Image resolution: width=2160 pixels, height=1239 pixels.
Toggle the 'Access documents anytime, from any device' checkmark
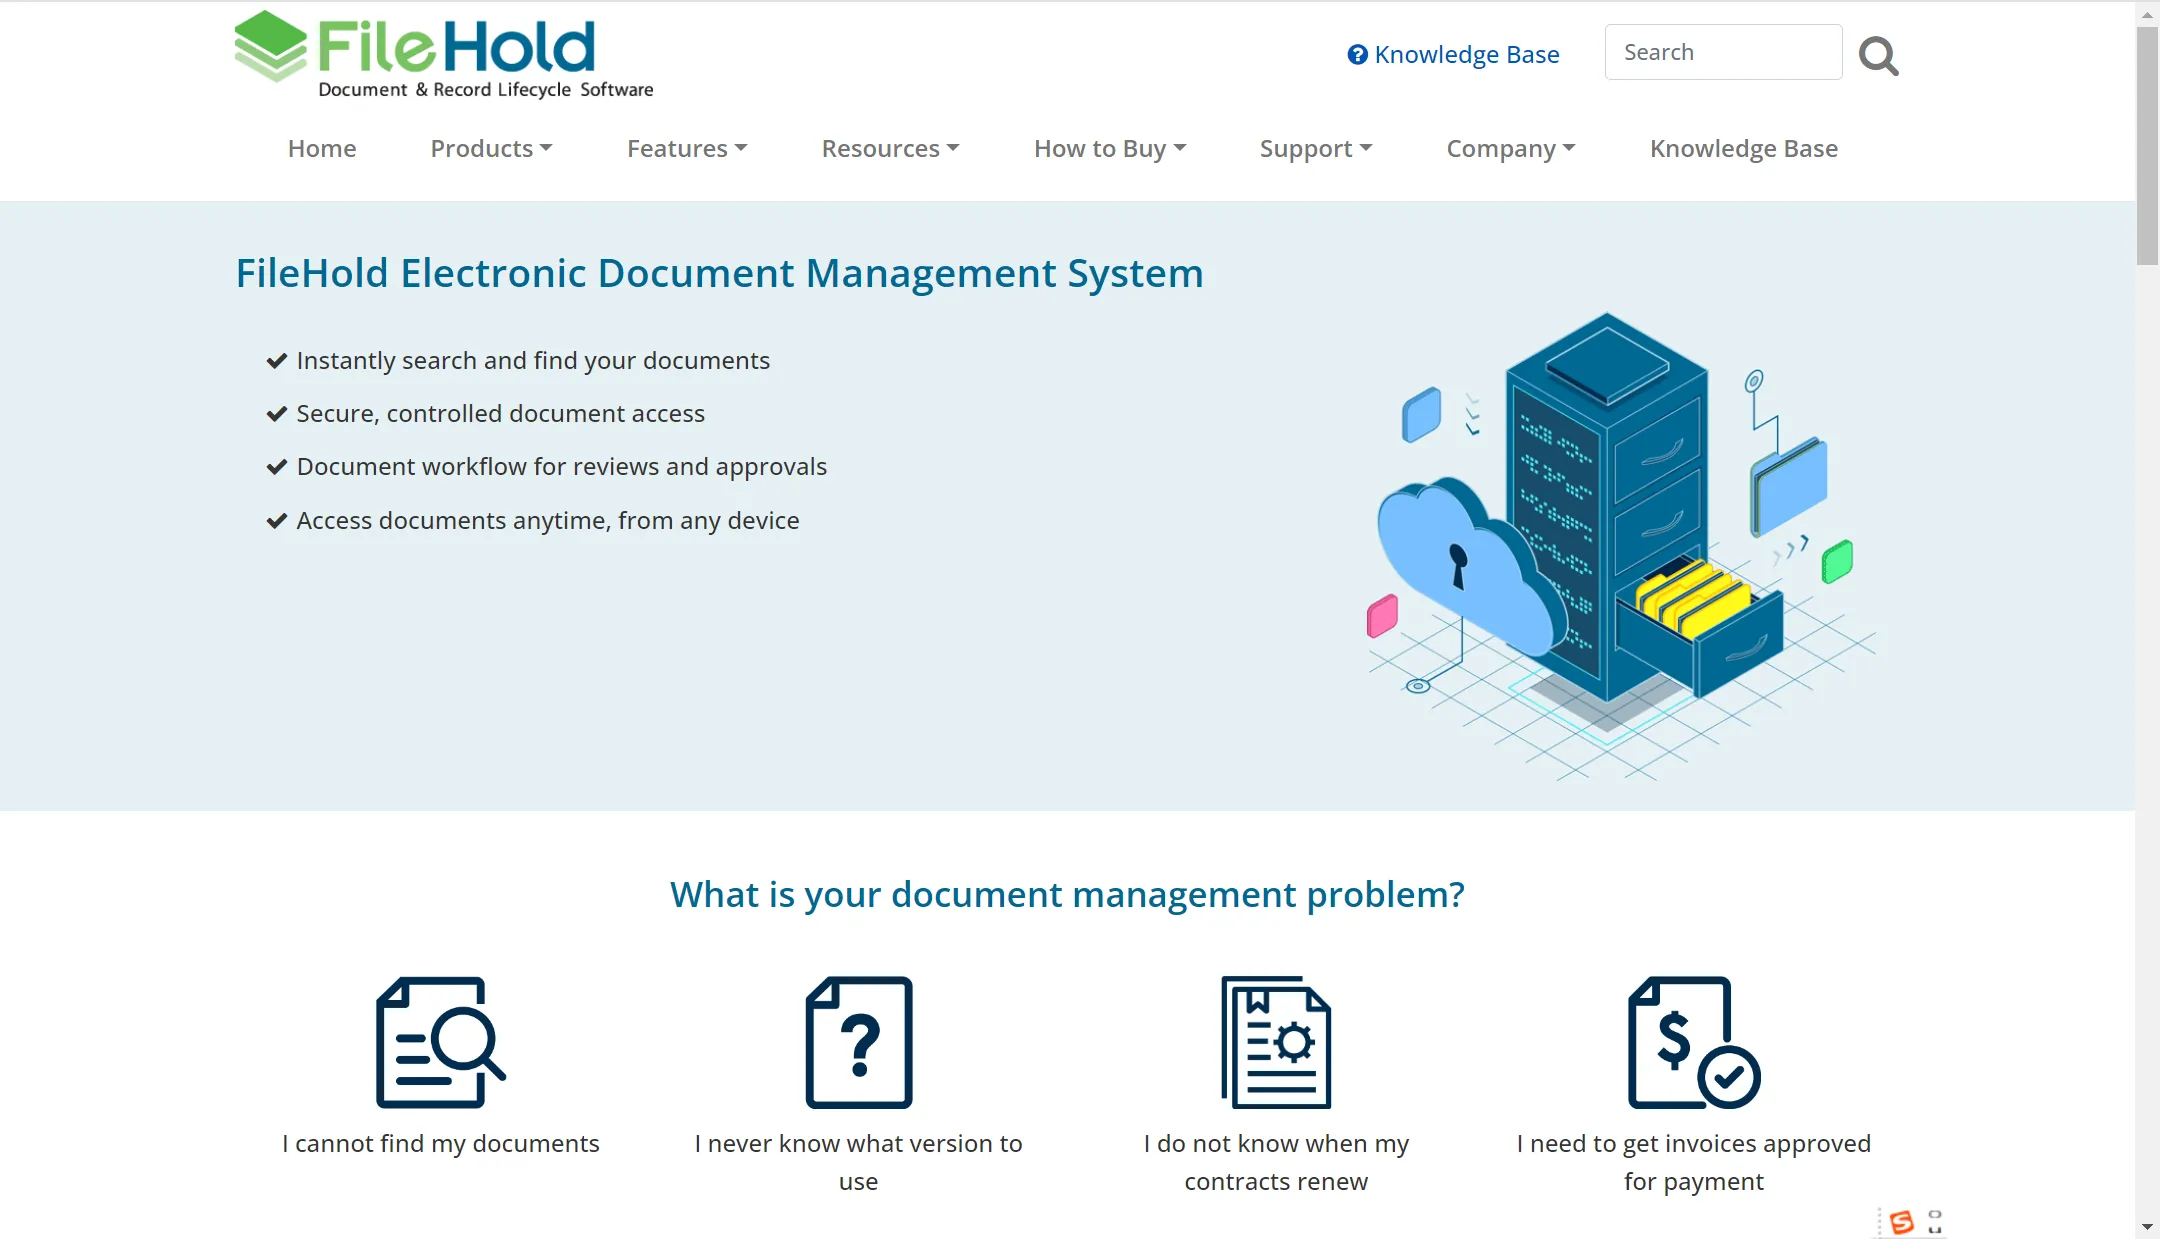[x=276, y=519]
